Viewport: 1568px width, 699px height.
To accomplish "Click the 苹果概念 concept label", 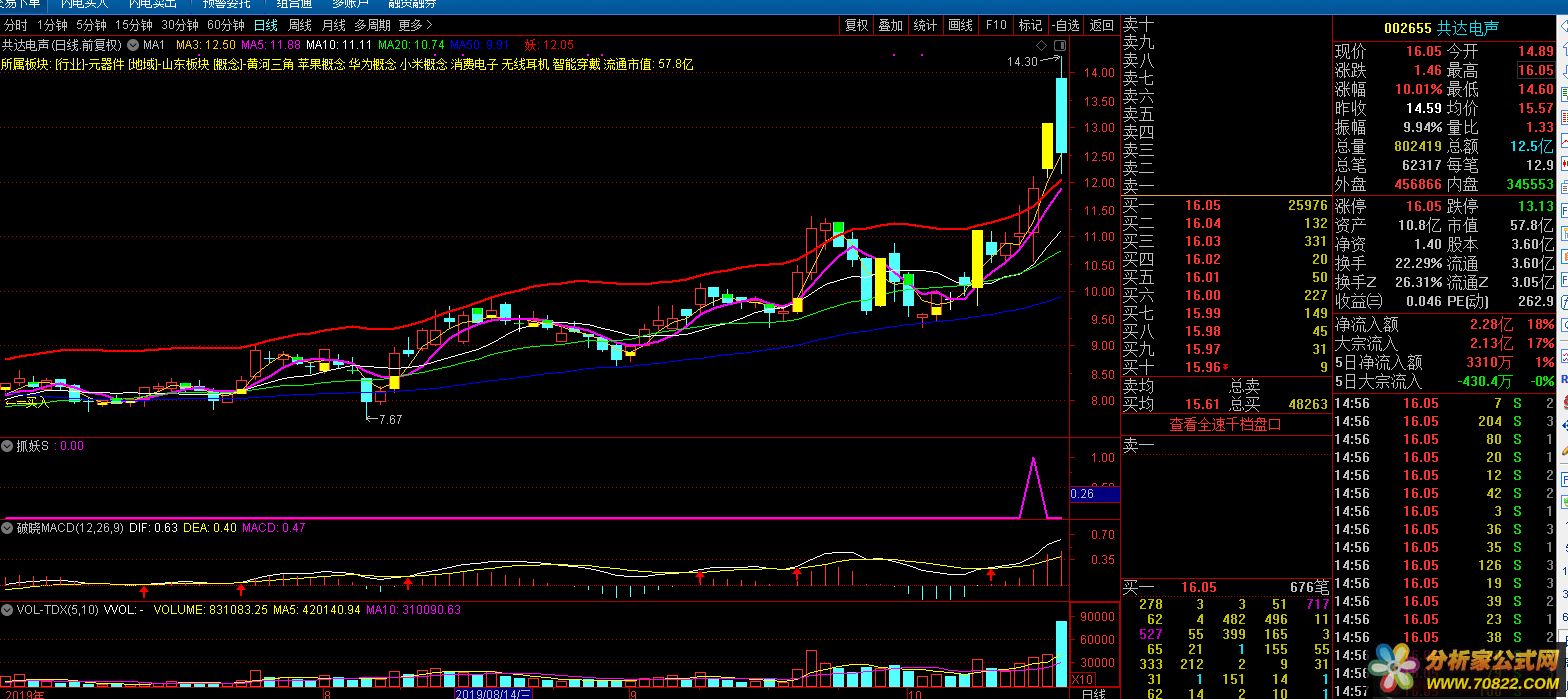I will [x=321, y=64].
